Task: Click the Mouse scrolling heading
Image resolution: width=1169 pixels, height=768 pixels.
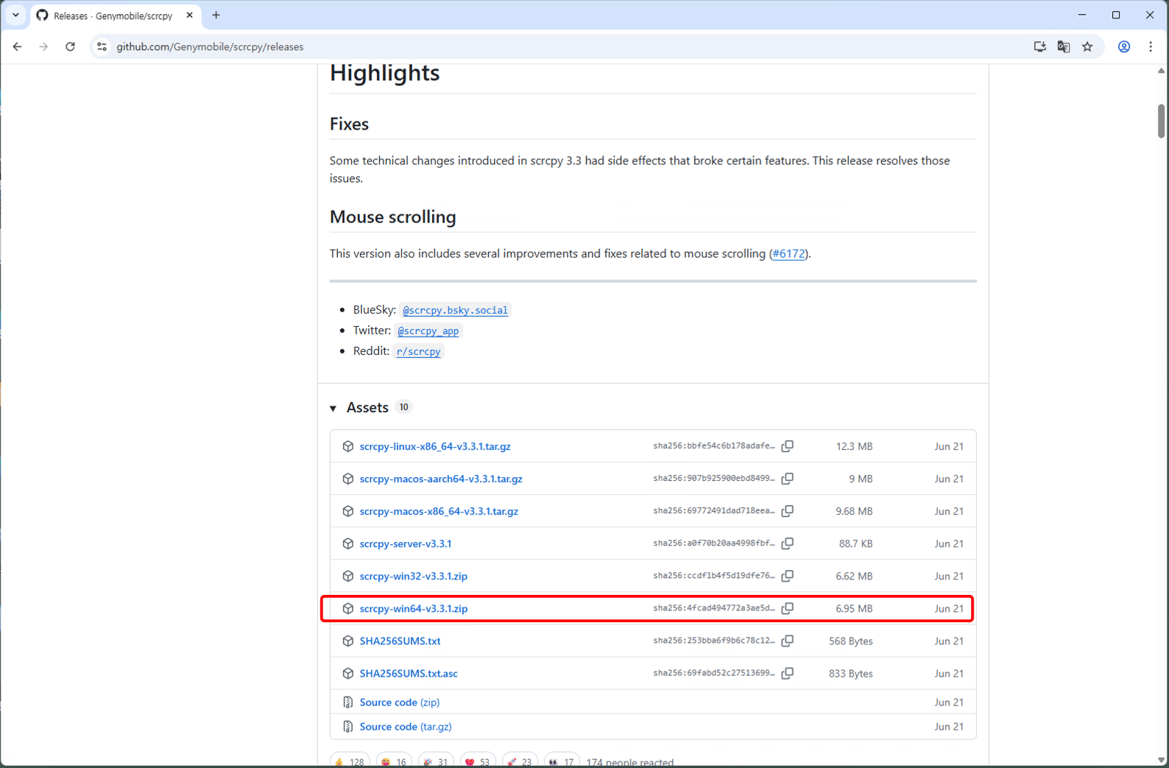Action: [393, 217]
